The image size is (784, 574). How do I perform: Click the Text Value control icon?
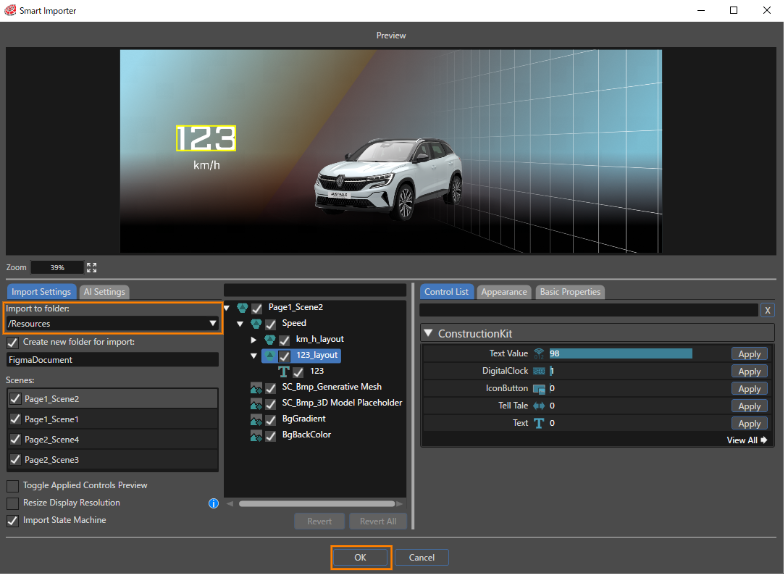[539, 354]
